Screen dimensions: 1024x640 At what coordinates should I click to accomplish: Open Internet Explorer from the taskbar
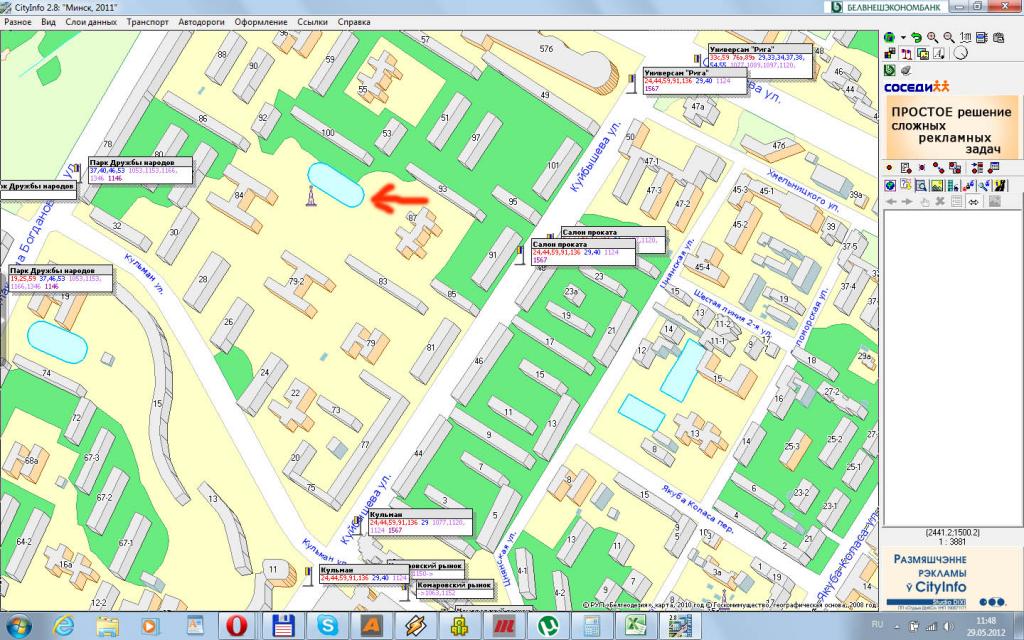[x=63, y=626]
